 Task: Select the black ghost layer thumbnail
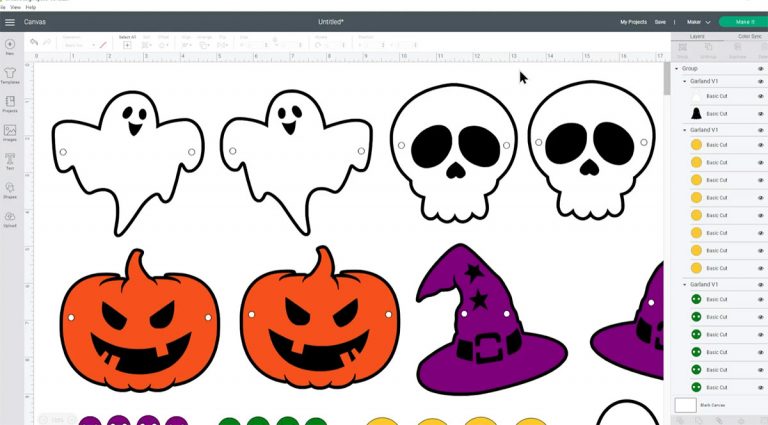coord(696,114)
